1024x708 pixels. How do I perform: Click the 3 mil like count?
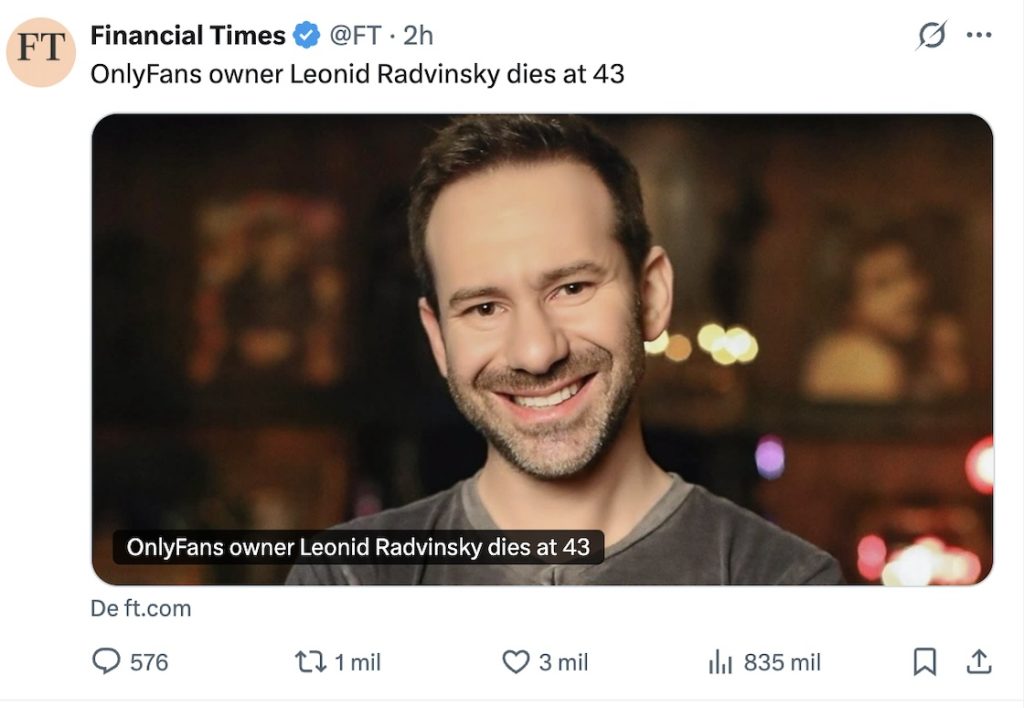[x=564, y=662]
